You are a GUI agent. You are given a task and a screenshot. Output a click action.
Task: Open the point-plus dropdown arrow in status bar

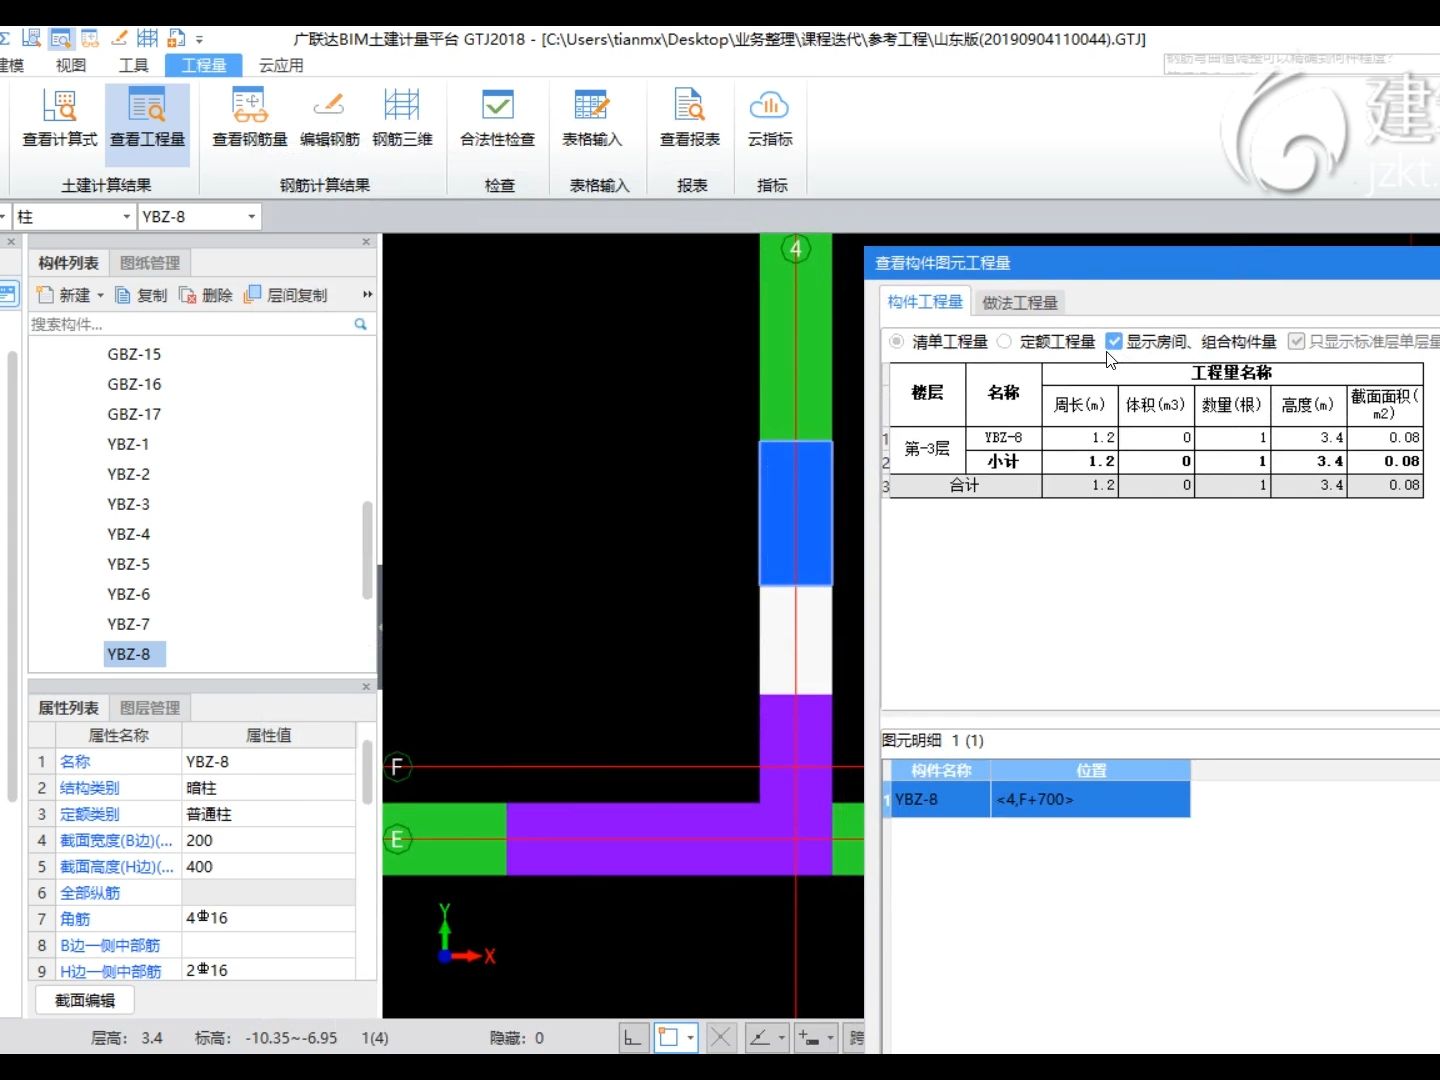point(830,1038)
